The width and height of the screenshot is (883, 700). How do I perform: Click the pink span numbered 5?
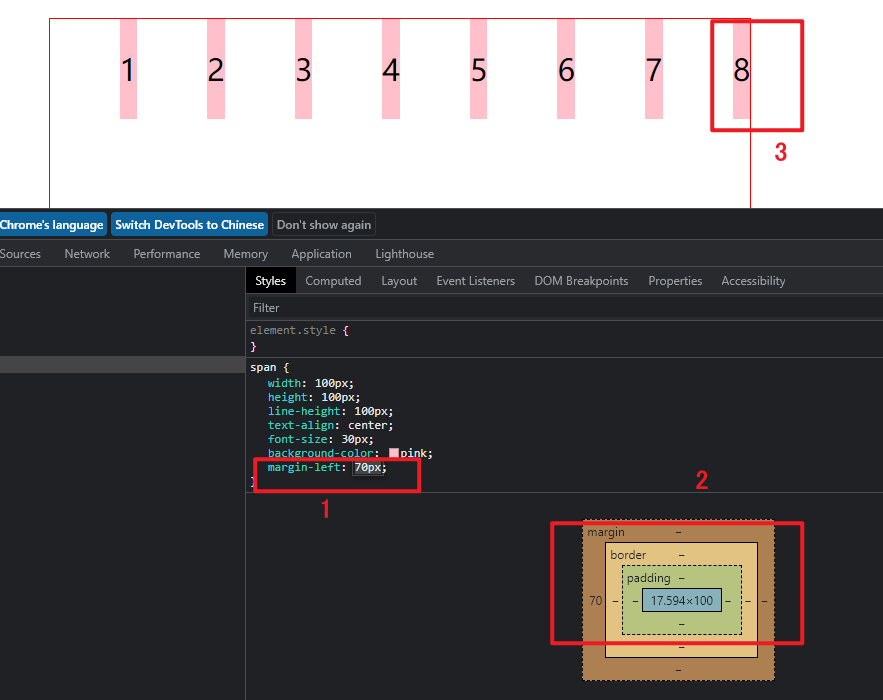(x=479, y=69)
